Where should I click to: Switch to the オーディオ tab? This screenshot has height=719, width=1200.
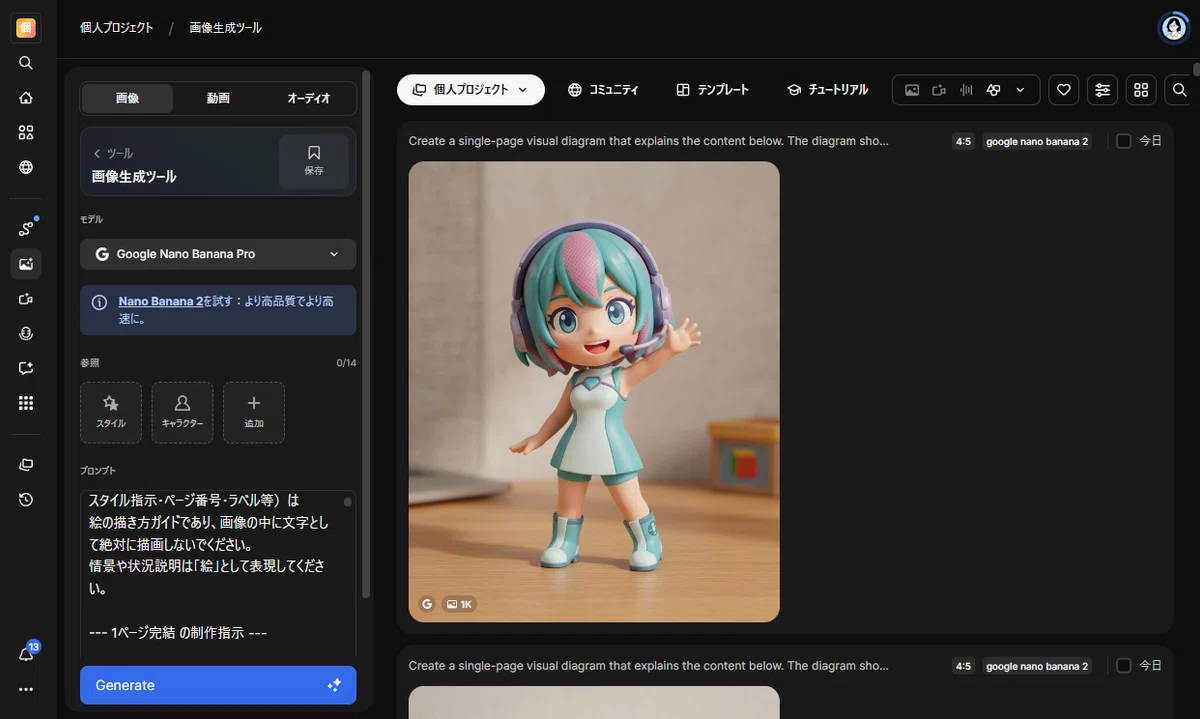coord(309,98)
